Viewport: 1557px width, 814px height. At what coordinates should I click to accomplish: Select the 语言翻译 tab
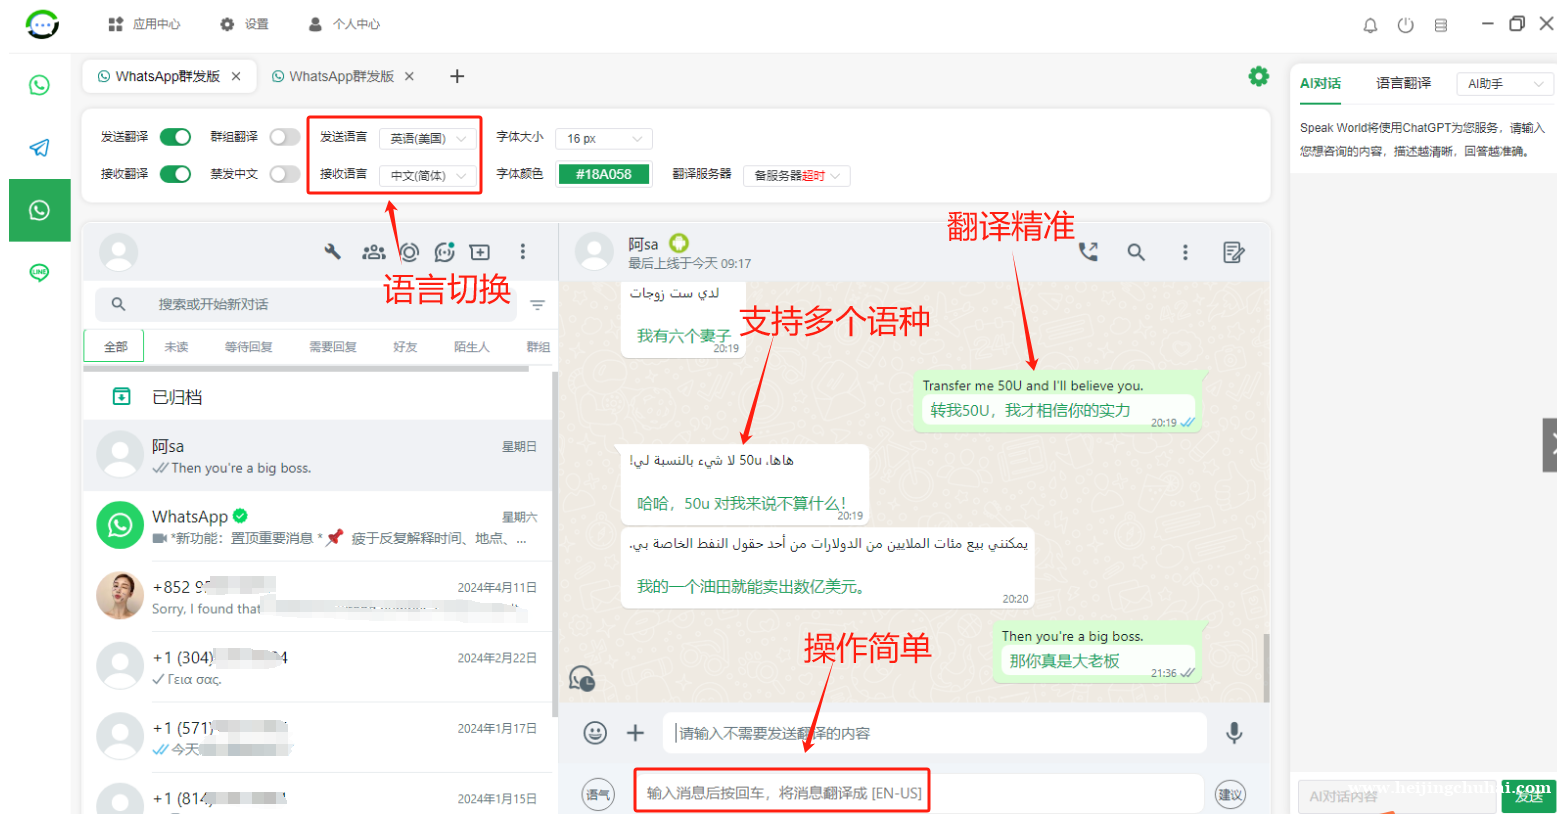pyautogui.click(x=1403, y=83)
